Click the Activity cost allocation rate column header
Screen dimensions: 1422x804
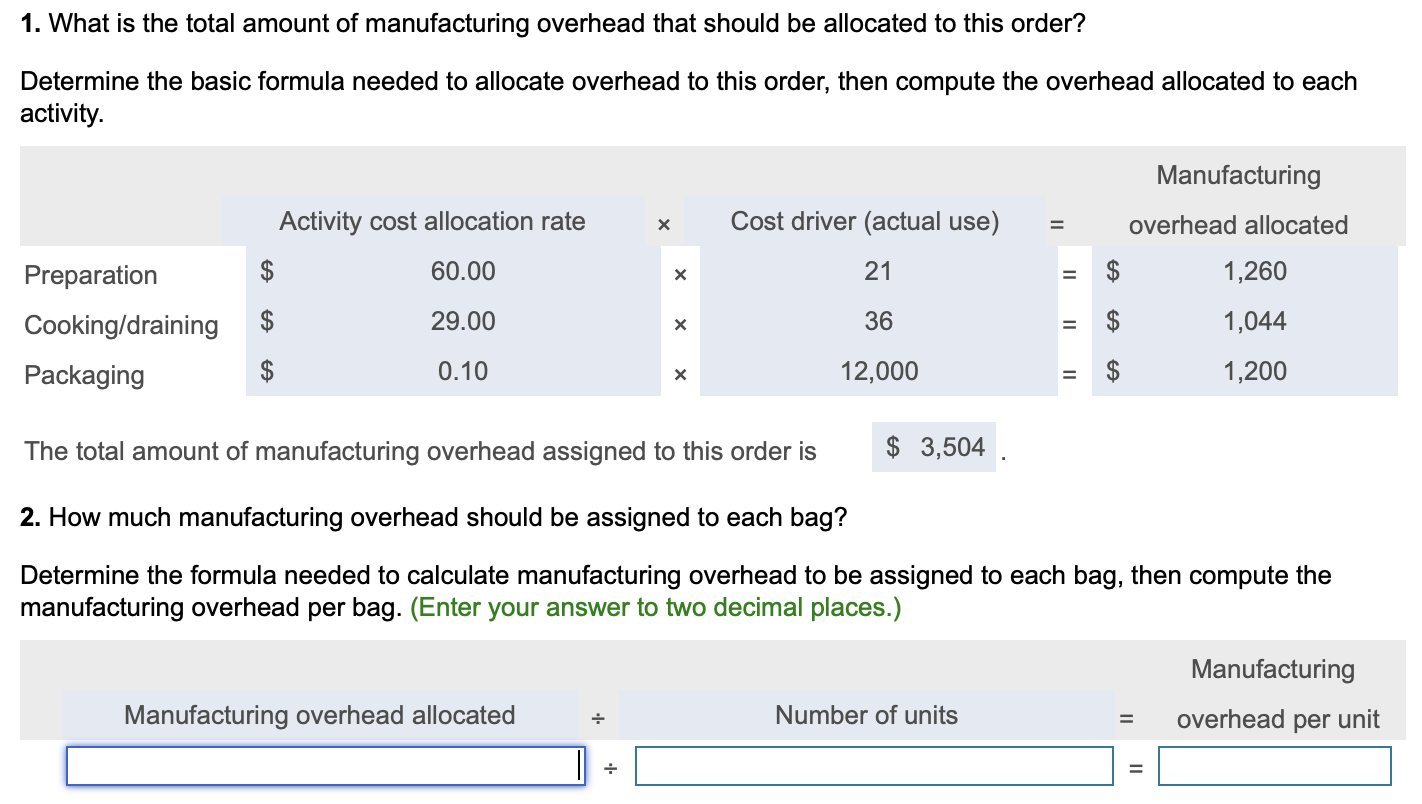tap(433, 221)
